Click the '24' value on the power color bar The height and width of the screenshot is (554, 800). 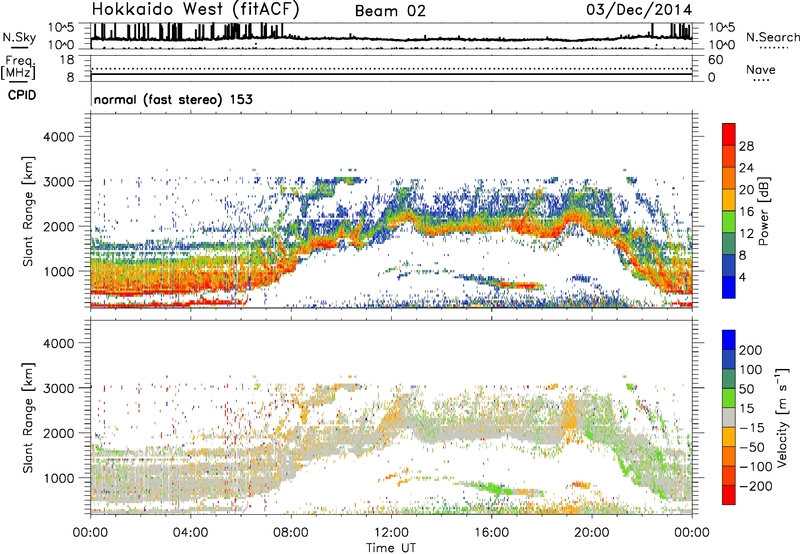point(746,168)
